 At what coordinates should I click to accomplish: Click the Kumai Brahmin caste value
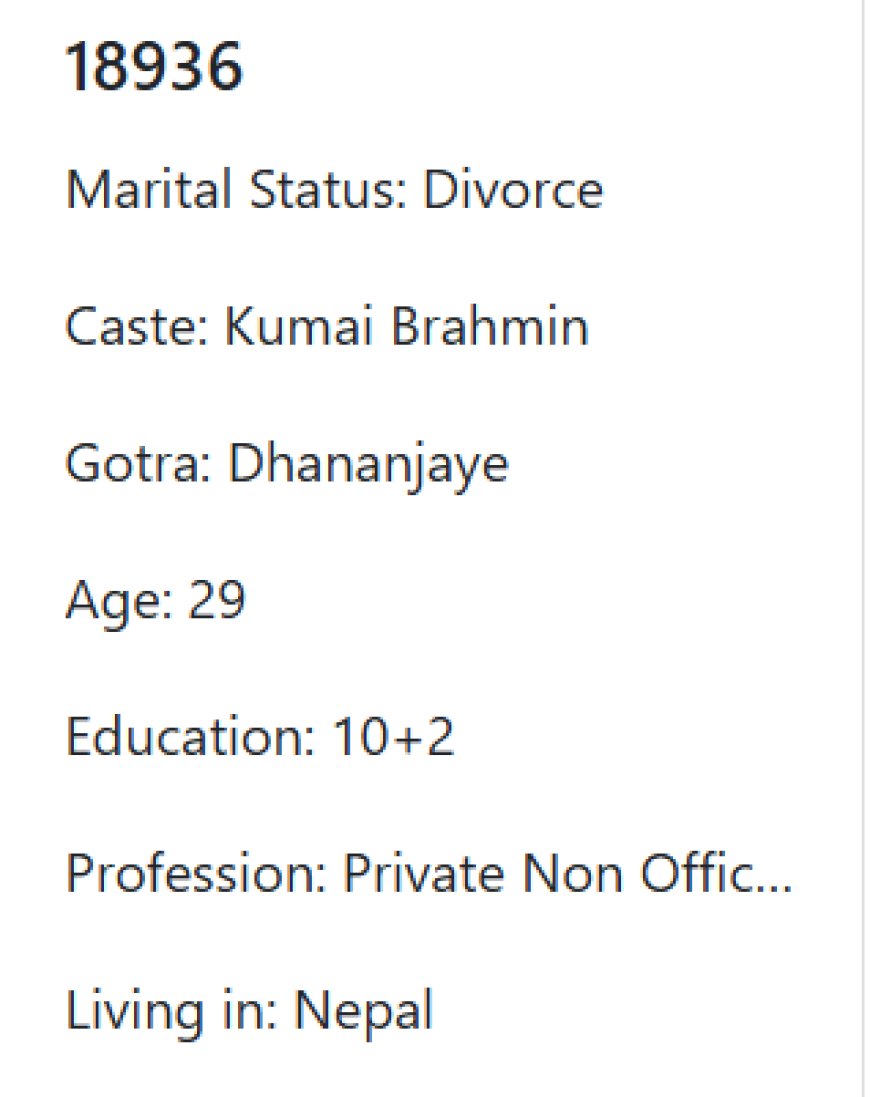pyautogui.click(x=406, y=326)
